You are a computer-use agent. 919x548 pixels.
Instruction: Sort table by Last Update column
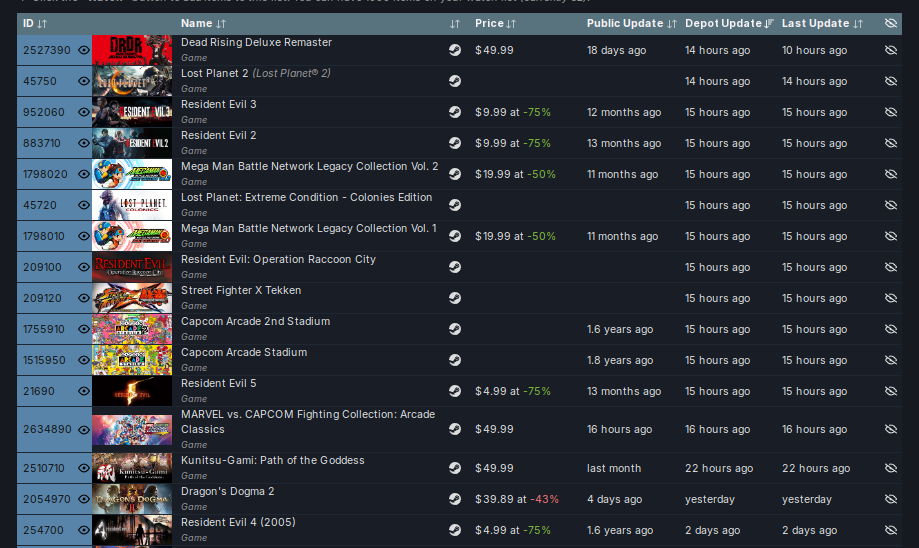pos(822,23)
